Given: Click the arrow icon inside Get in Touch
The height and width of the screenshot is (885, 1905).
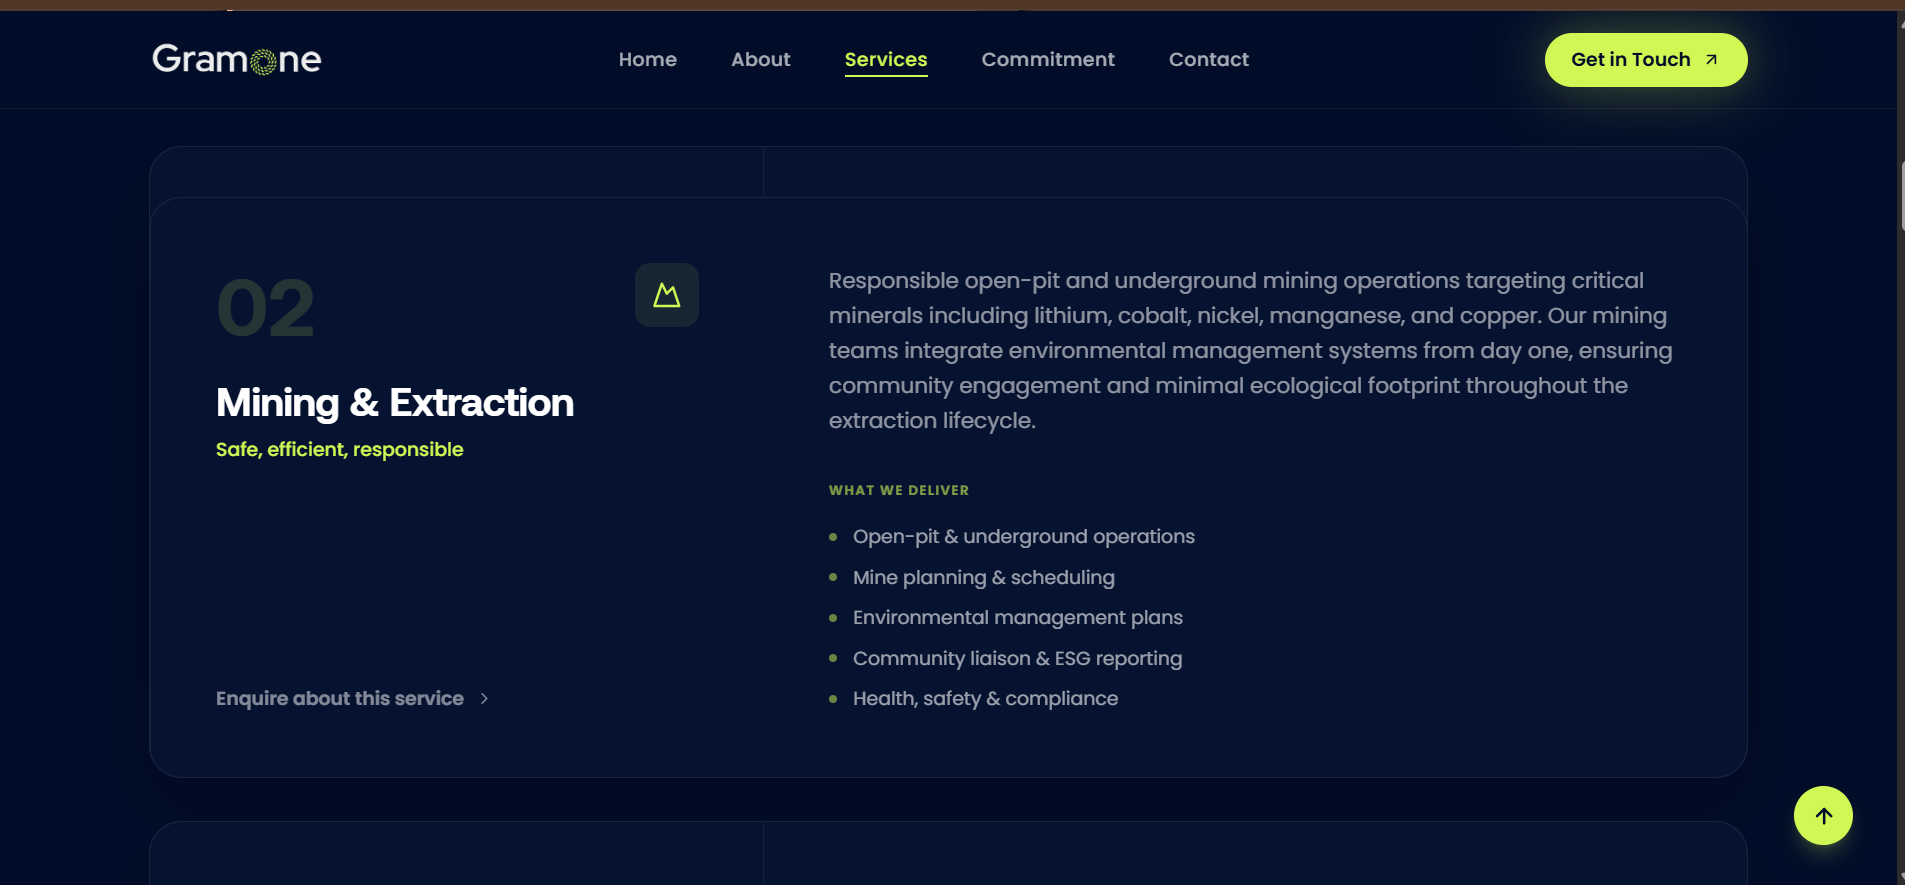Looking at the screenshot, I should [x=1712, y=60].
